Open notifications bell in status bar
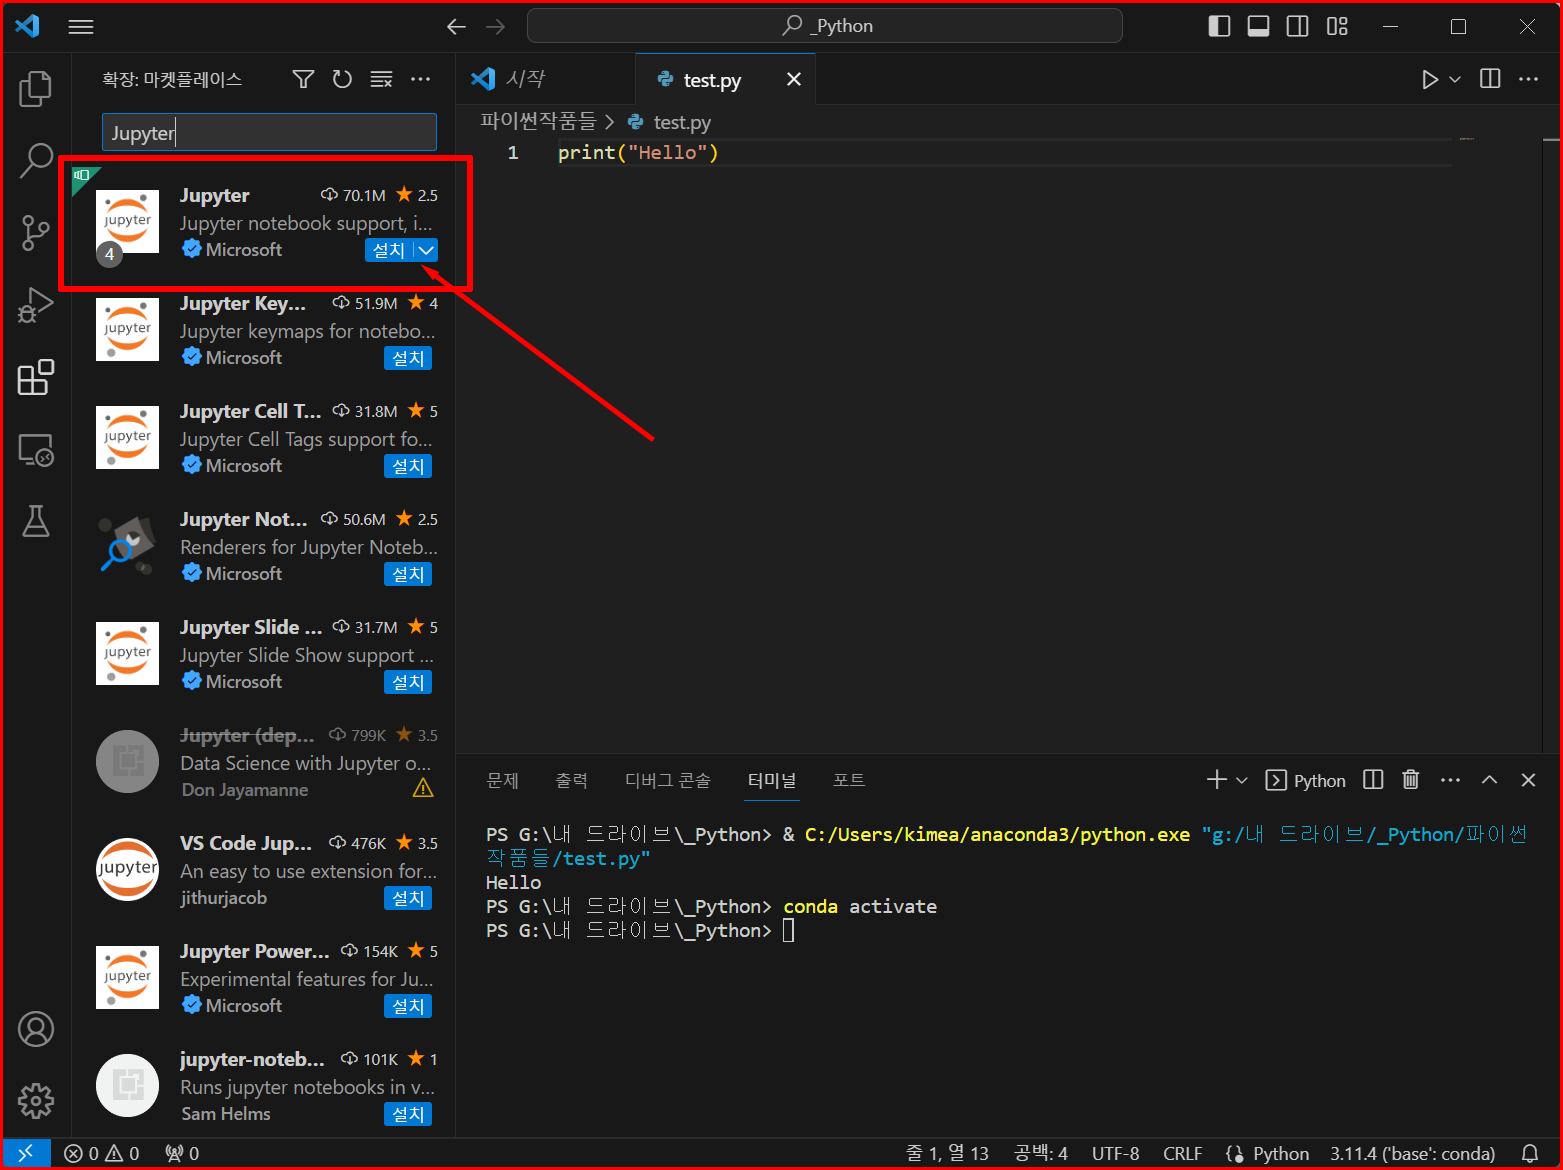Screen dimensions: 1563x1170 tap(1530, 1153)
